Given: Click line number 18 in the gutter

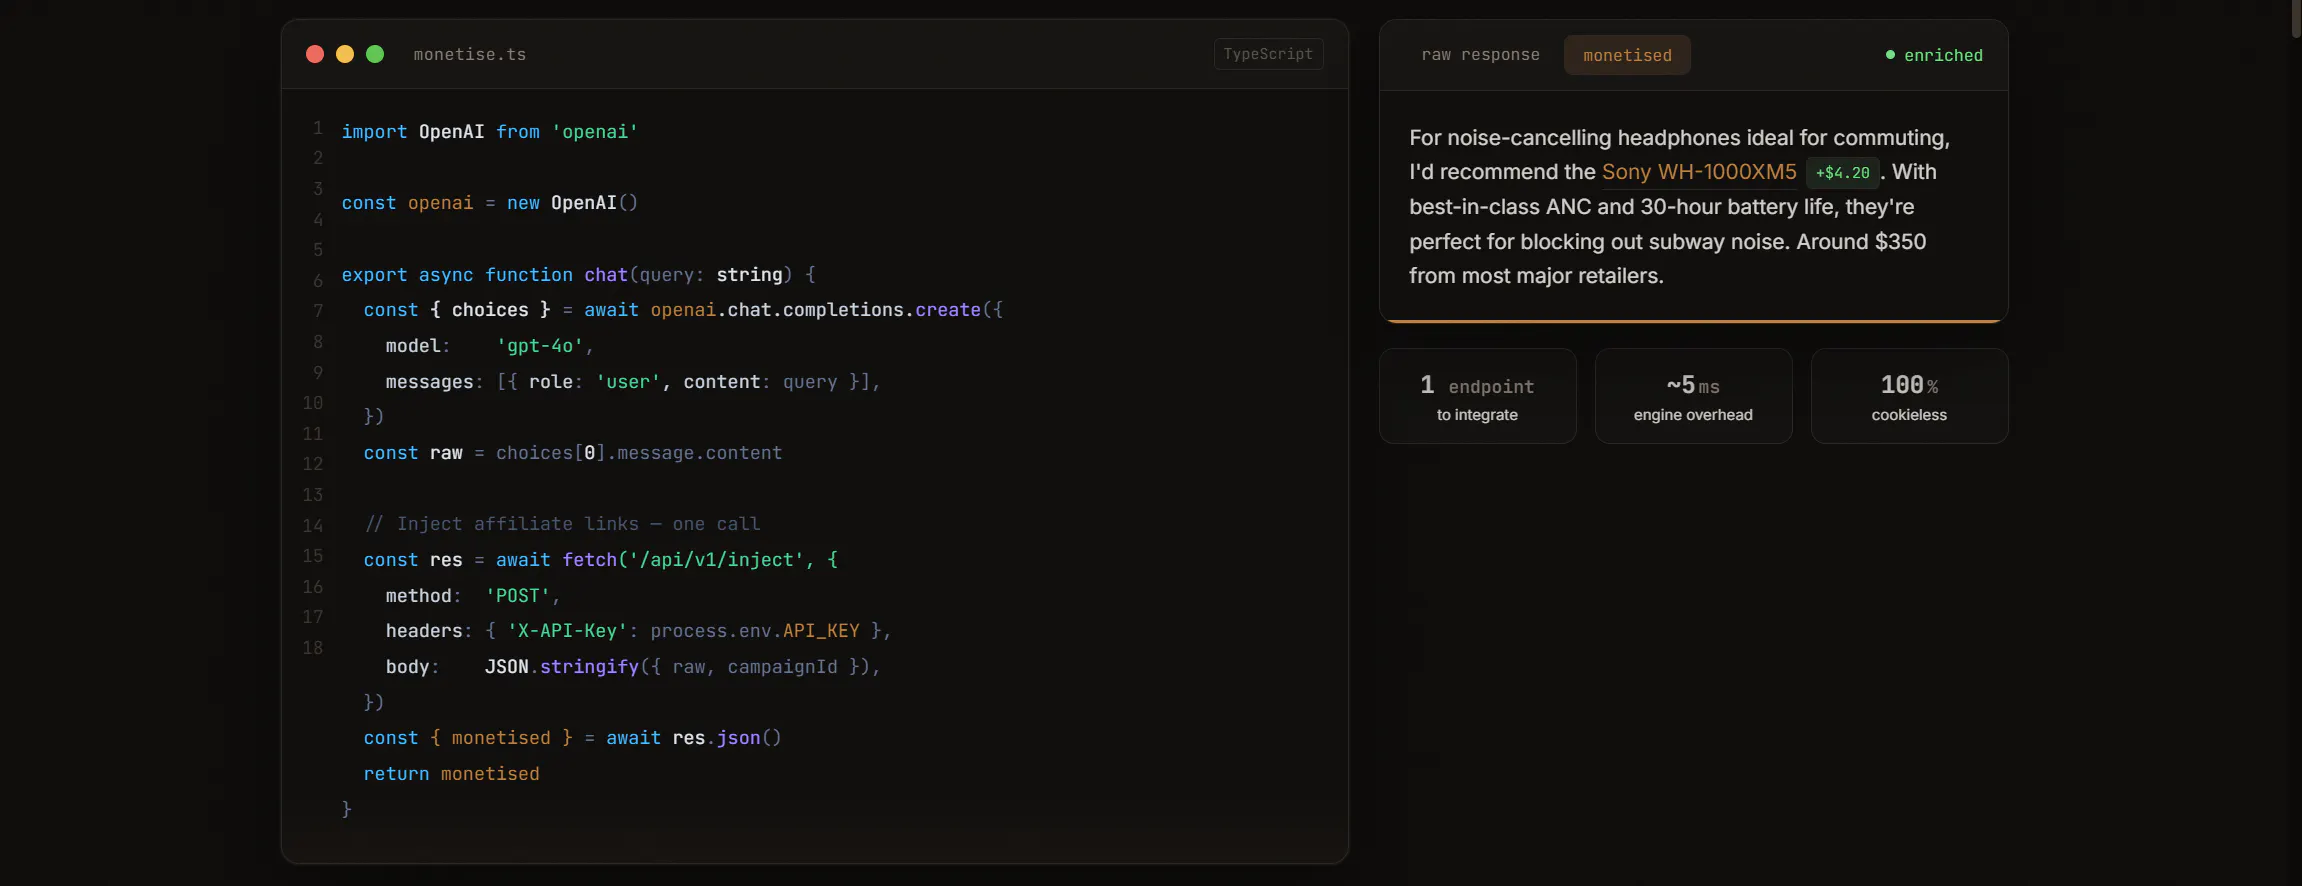Looking at the screenshot, I should (313, 648).
